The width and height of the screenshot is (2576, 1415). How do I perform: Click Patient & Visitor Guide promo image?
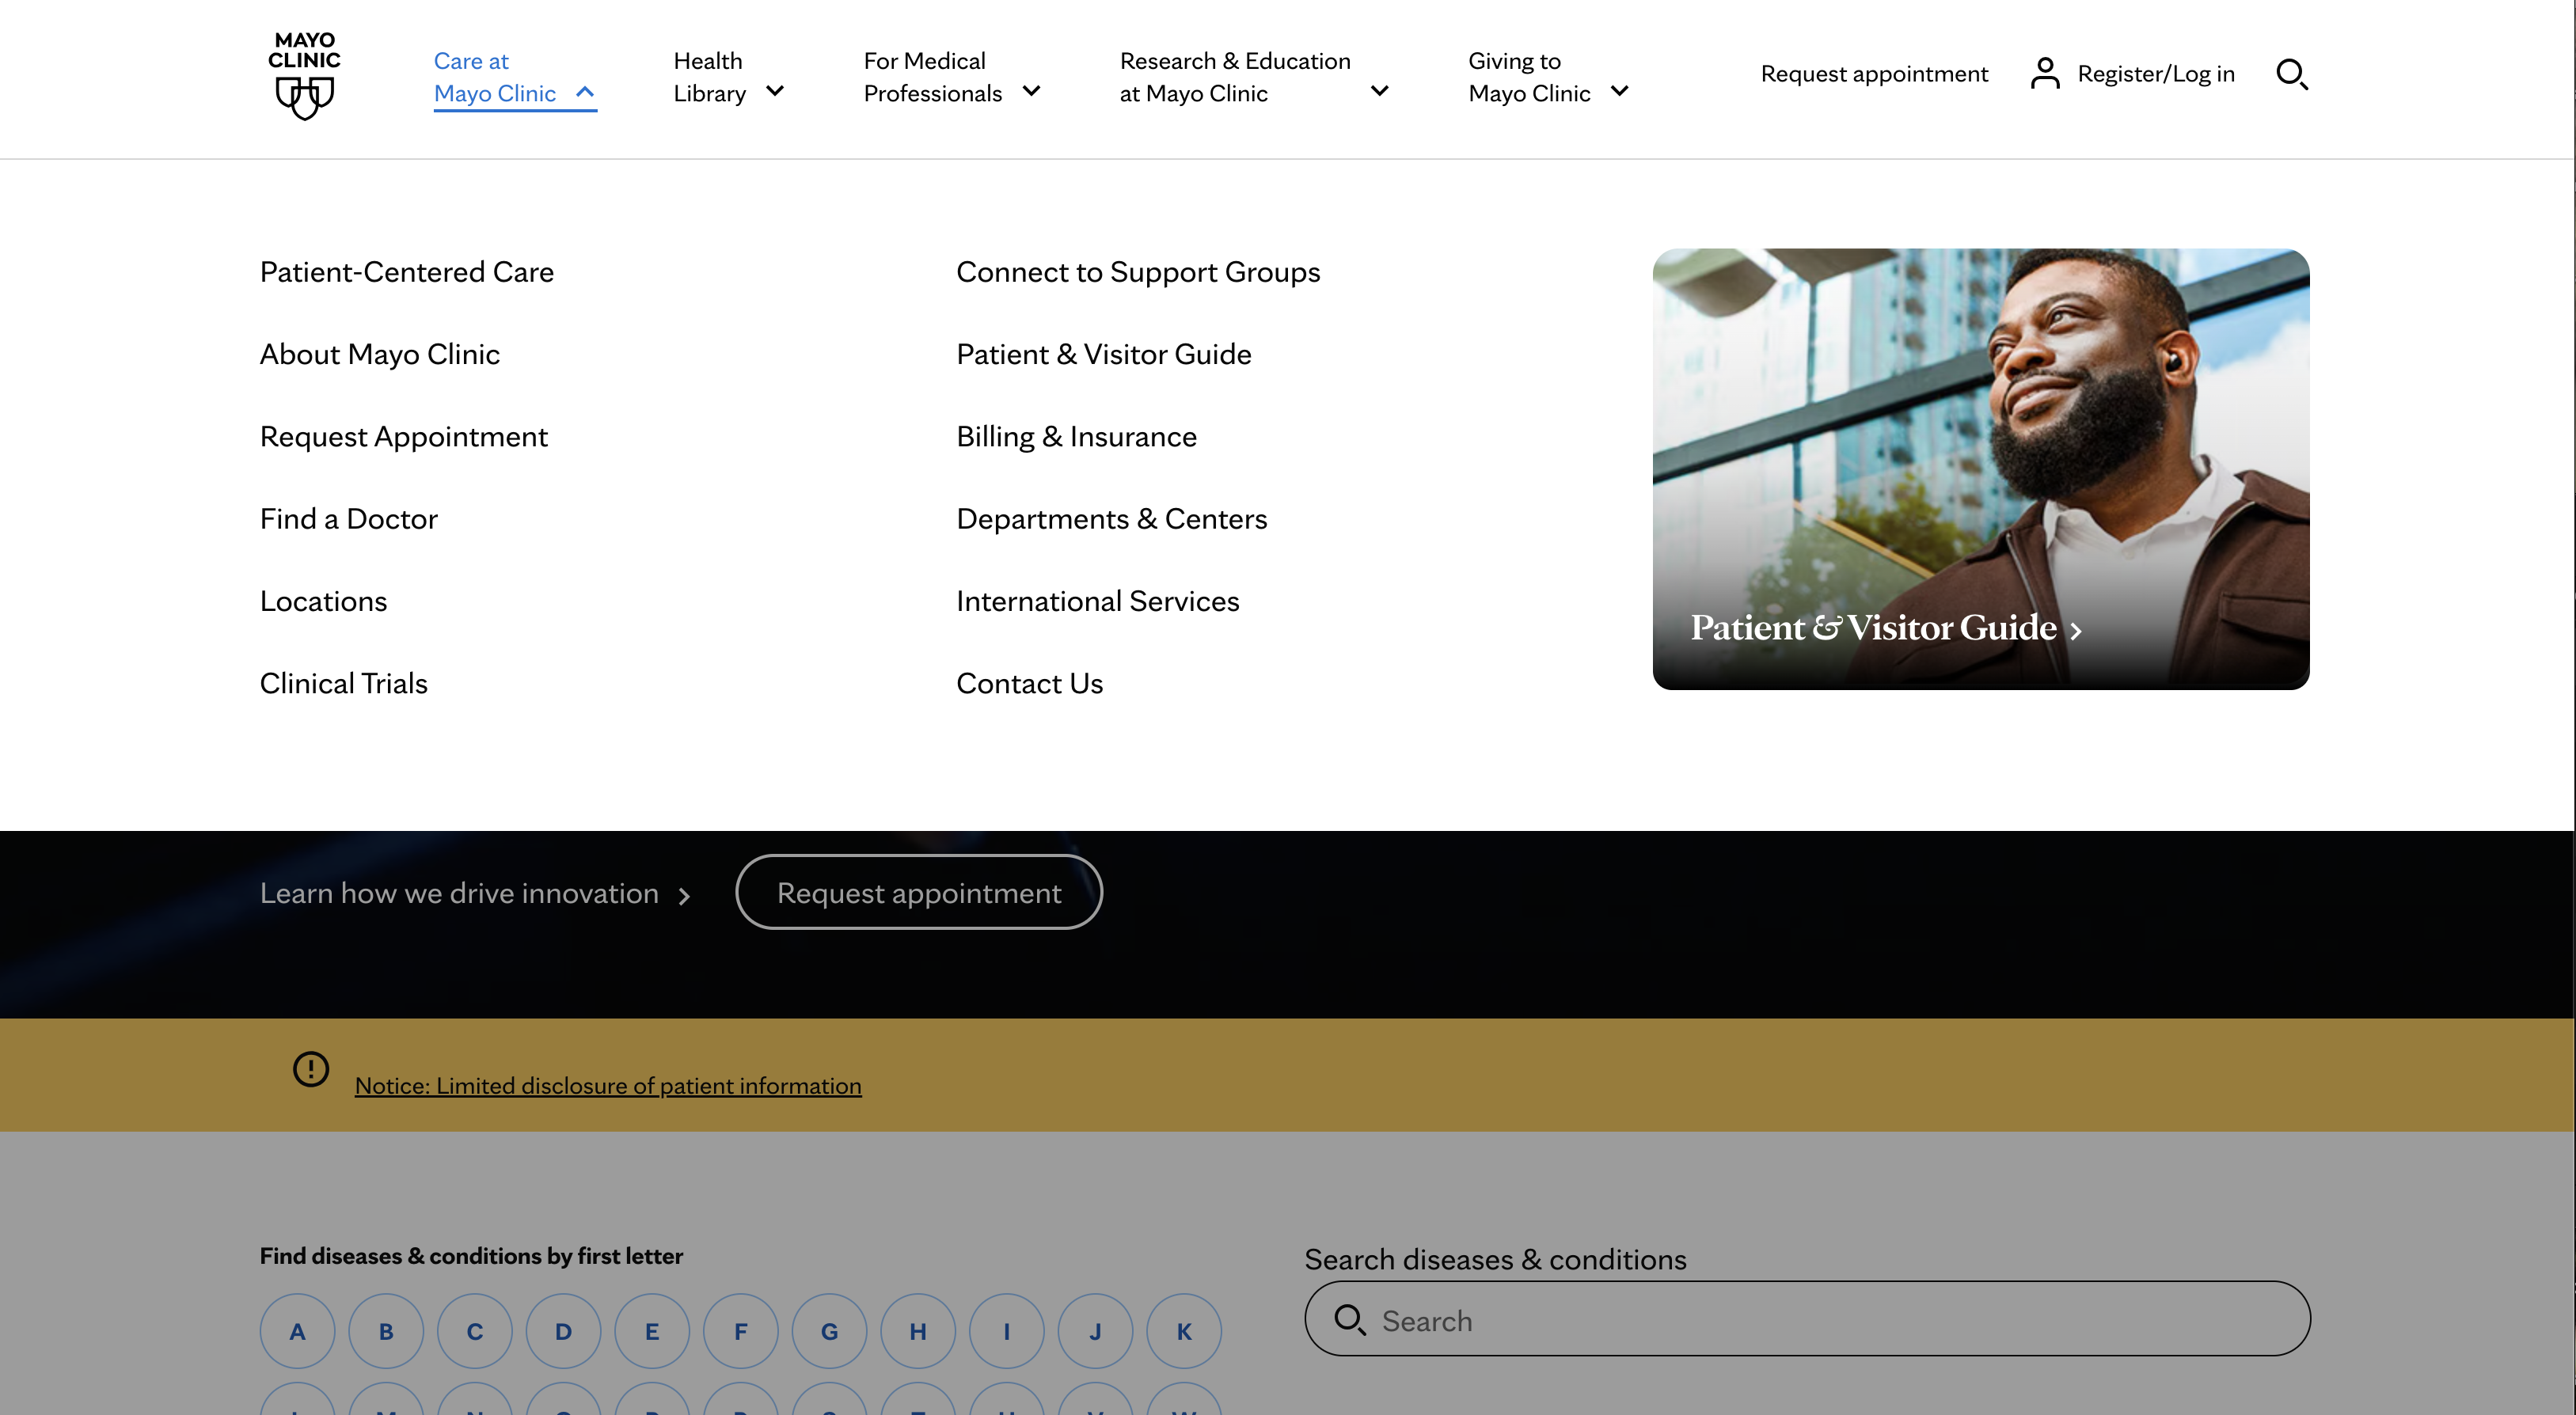1980,468
